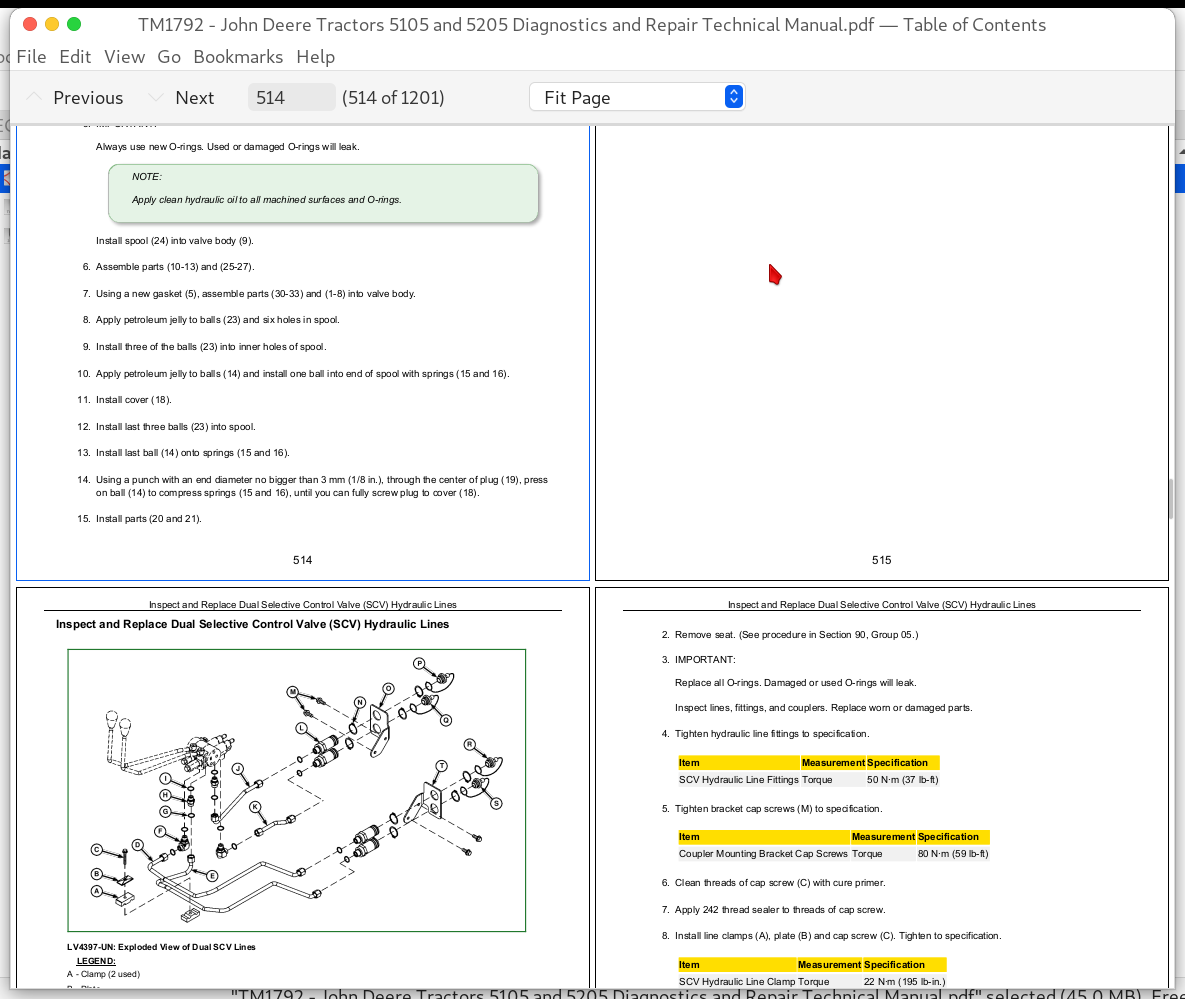
Task: Click the vertical scrollbar handle on the right
Action: 1171,498
